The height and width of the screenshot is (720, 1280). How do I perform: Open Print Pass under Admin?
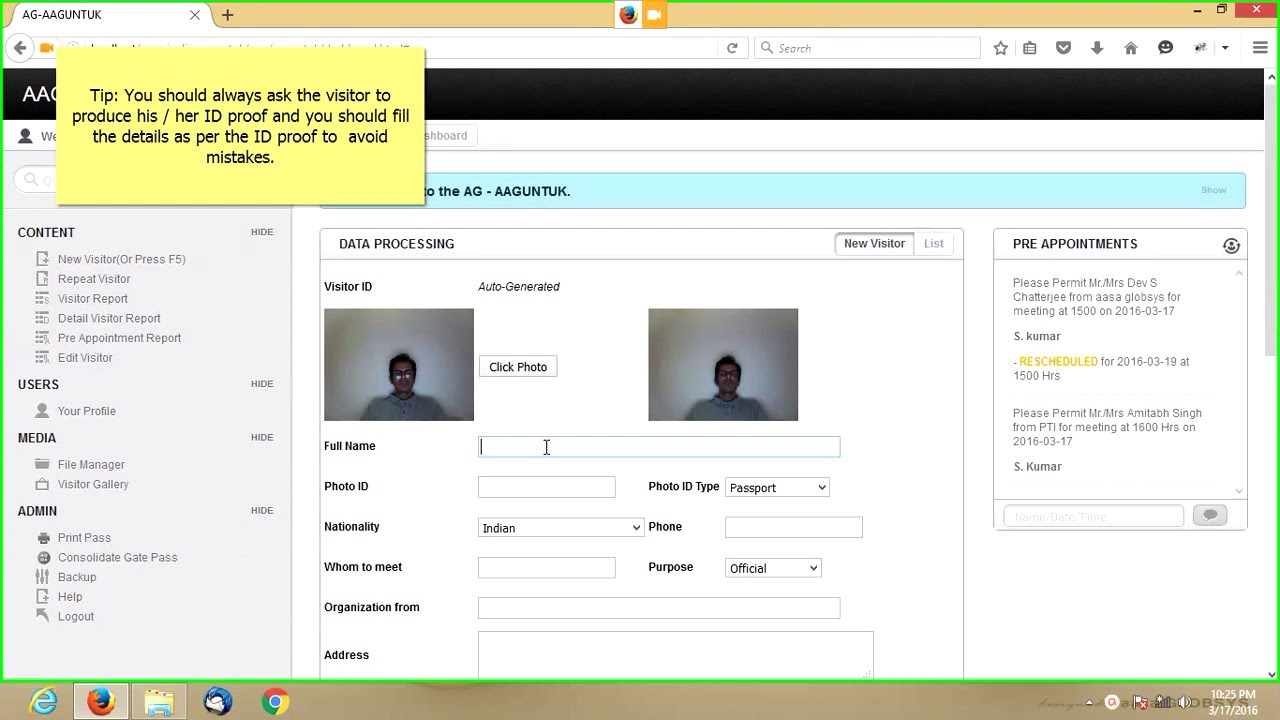(84, 538)
